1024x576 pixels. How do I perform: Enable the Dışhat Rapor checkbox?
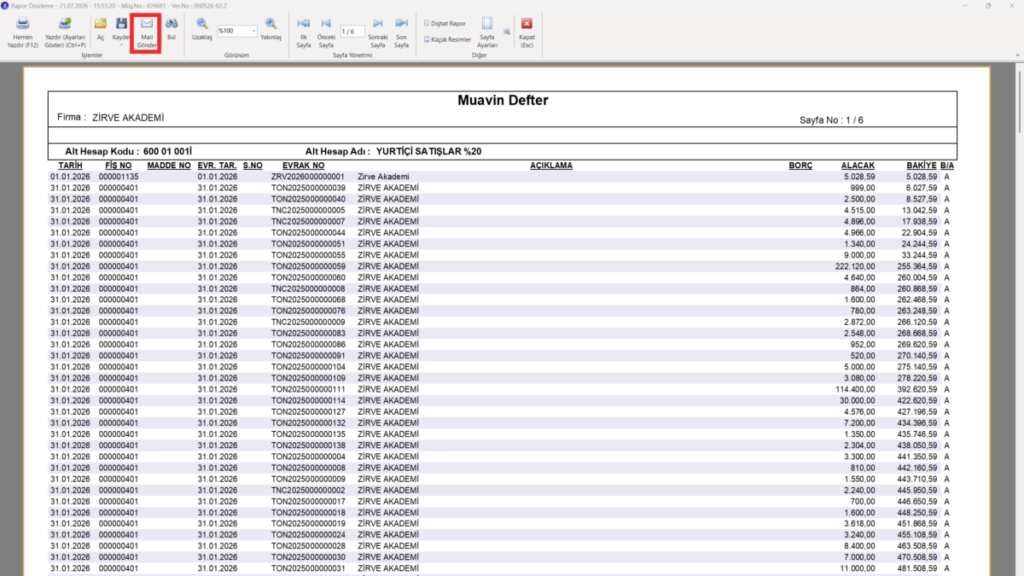click(426, 24)
